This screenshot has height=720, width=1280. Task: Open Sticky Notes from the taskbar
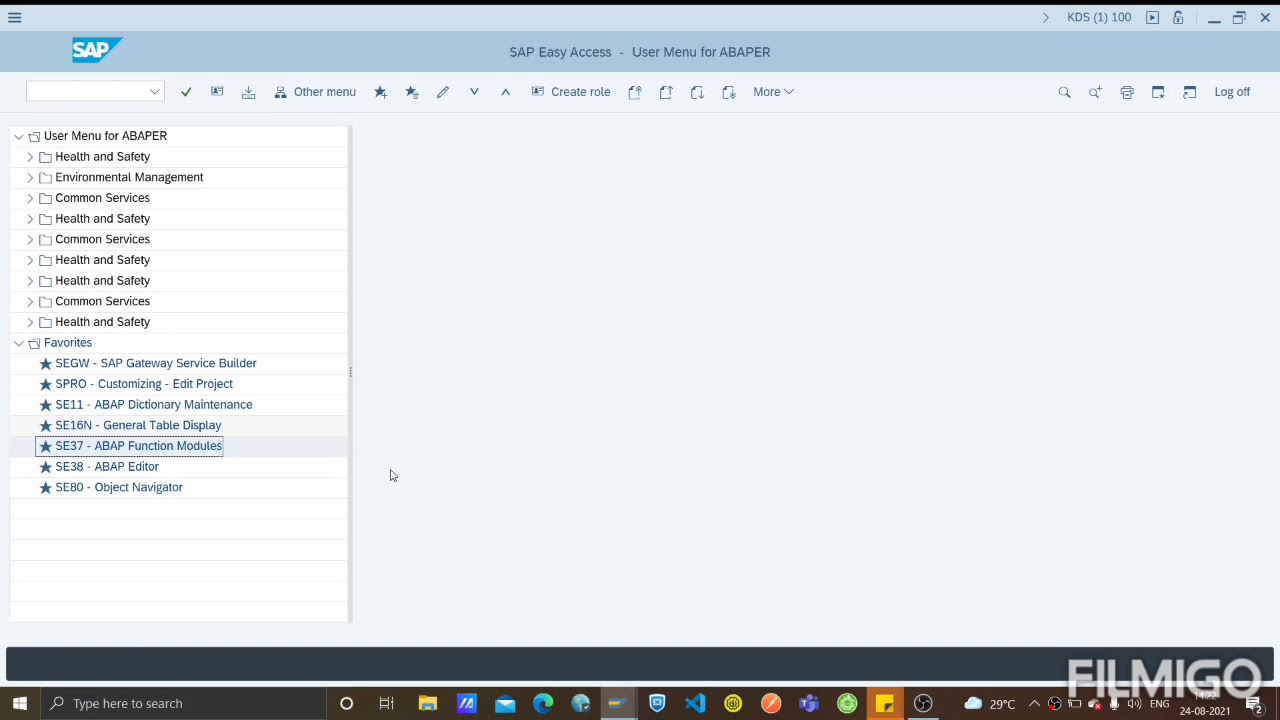(885, 703)
